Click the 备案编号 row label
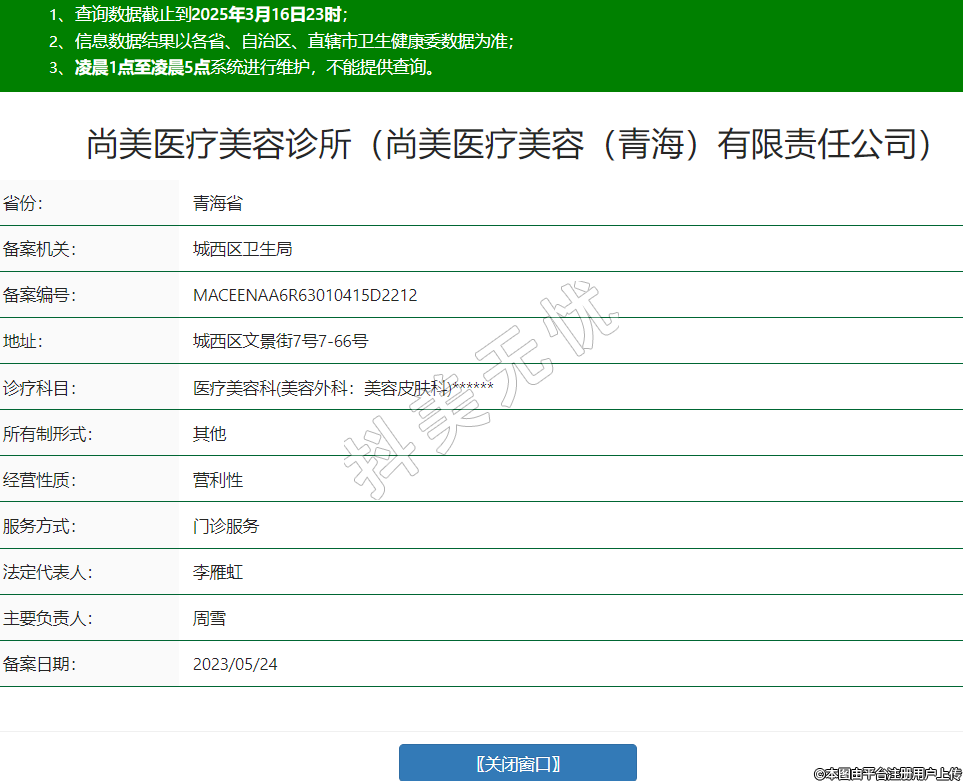The height and width of the screenshot is (781, 963). [x=39, y=295]
